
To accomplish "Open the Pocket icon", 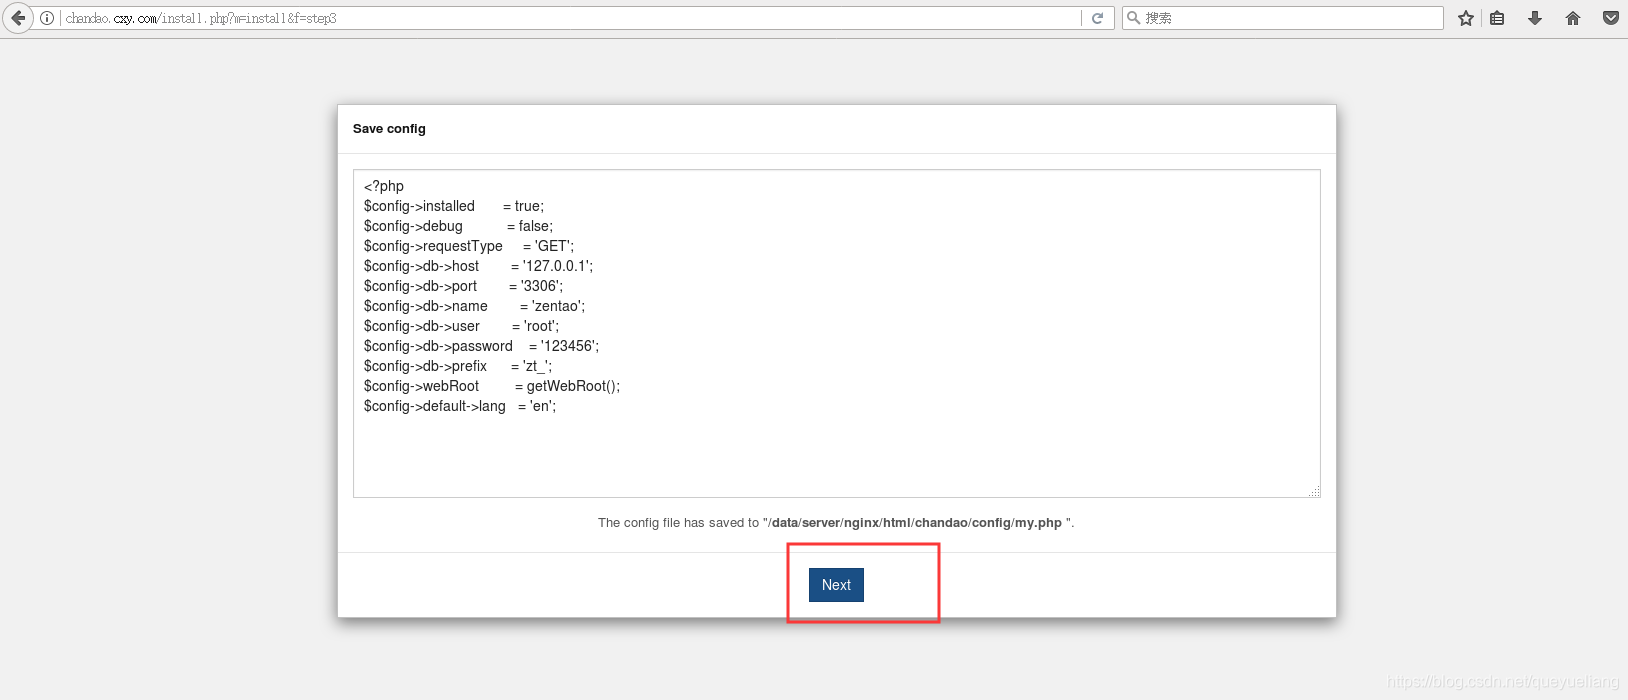I will point(1611,18).
